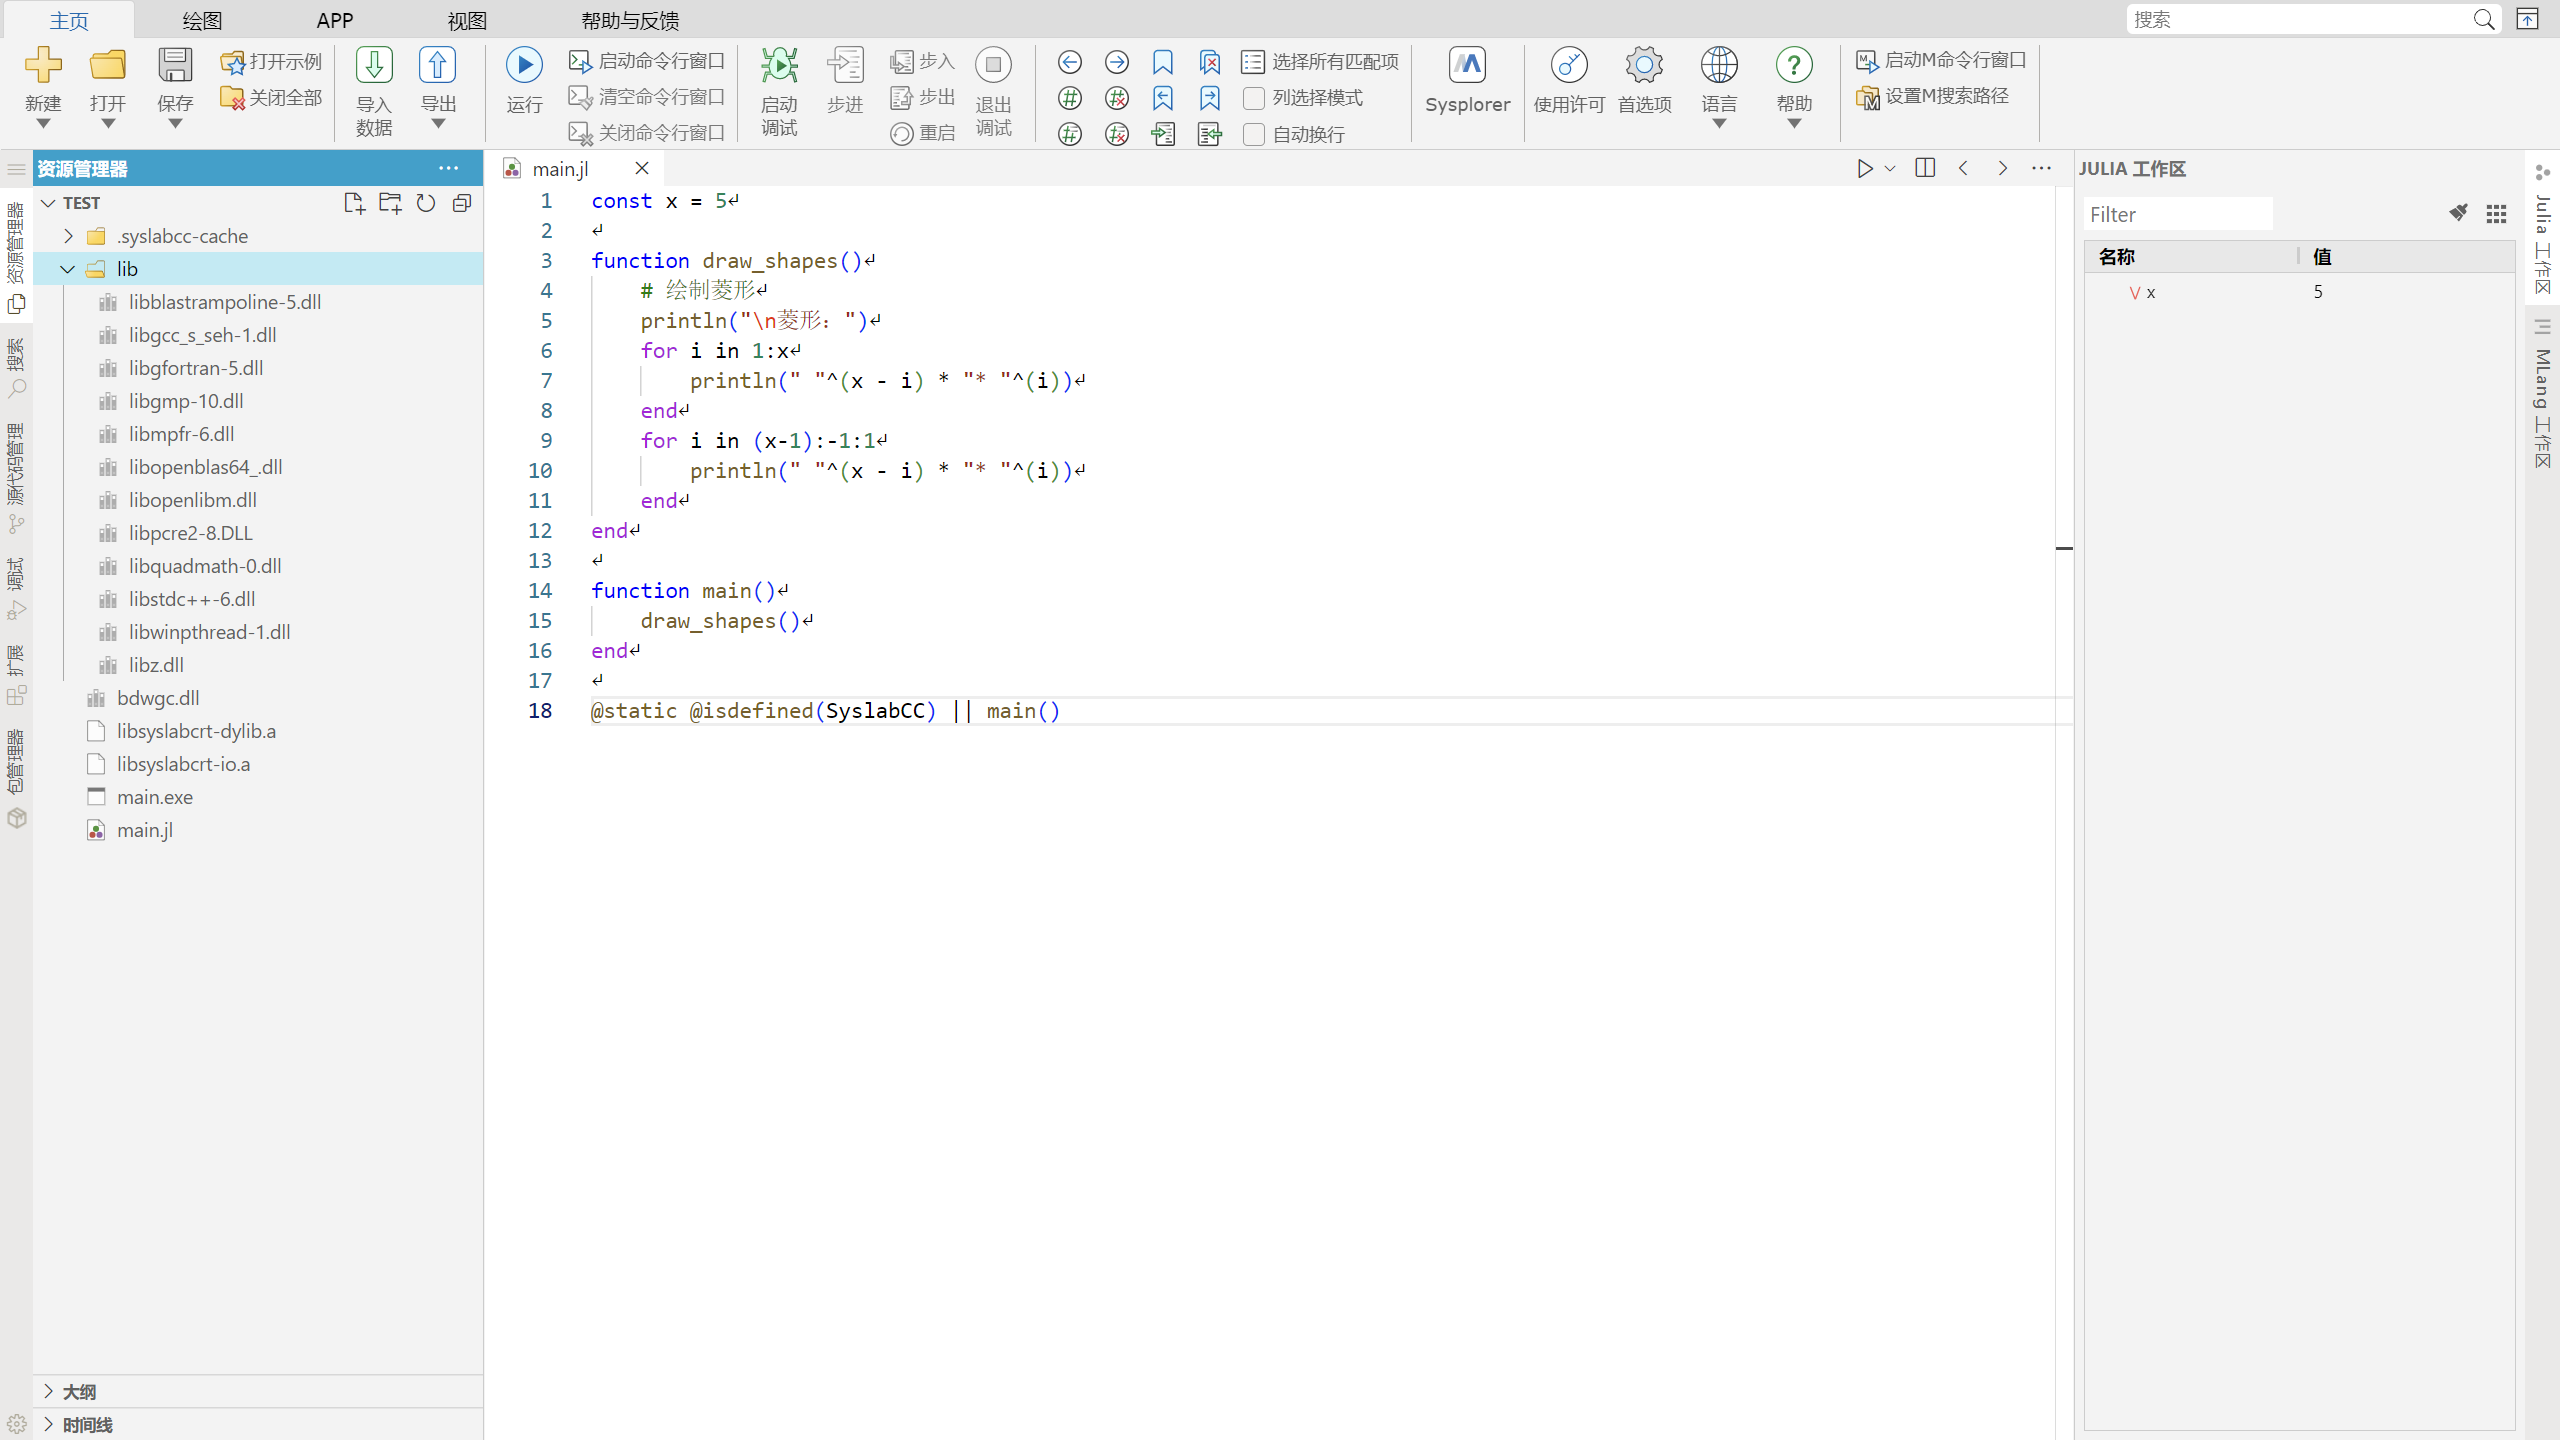Enable 列选择模式 column selection checkbox

click(1254, 98)
